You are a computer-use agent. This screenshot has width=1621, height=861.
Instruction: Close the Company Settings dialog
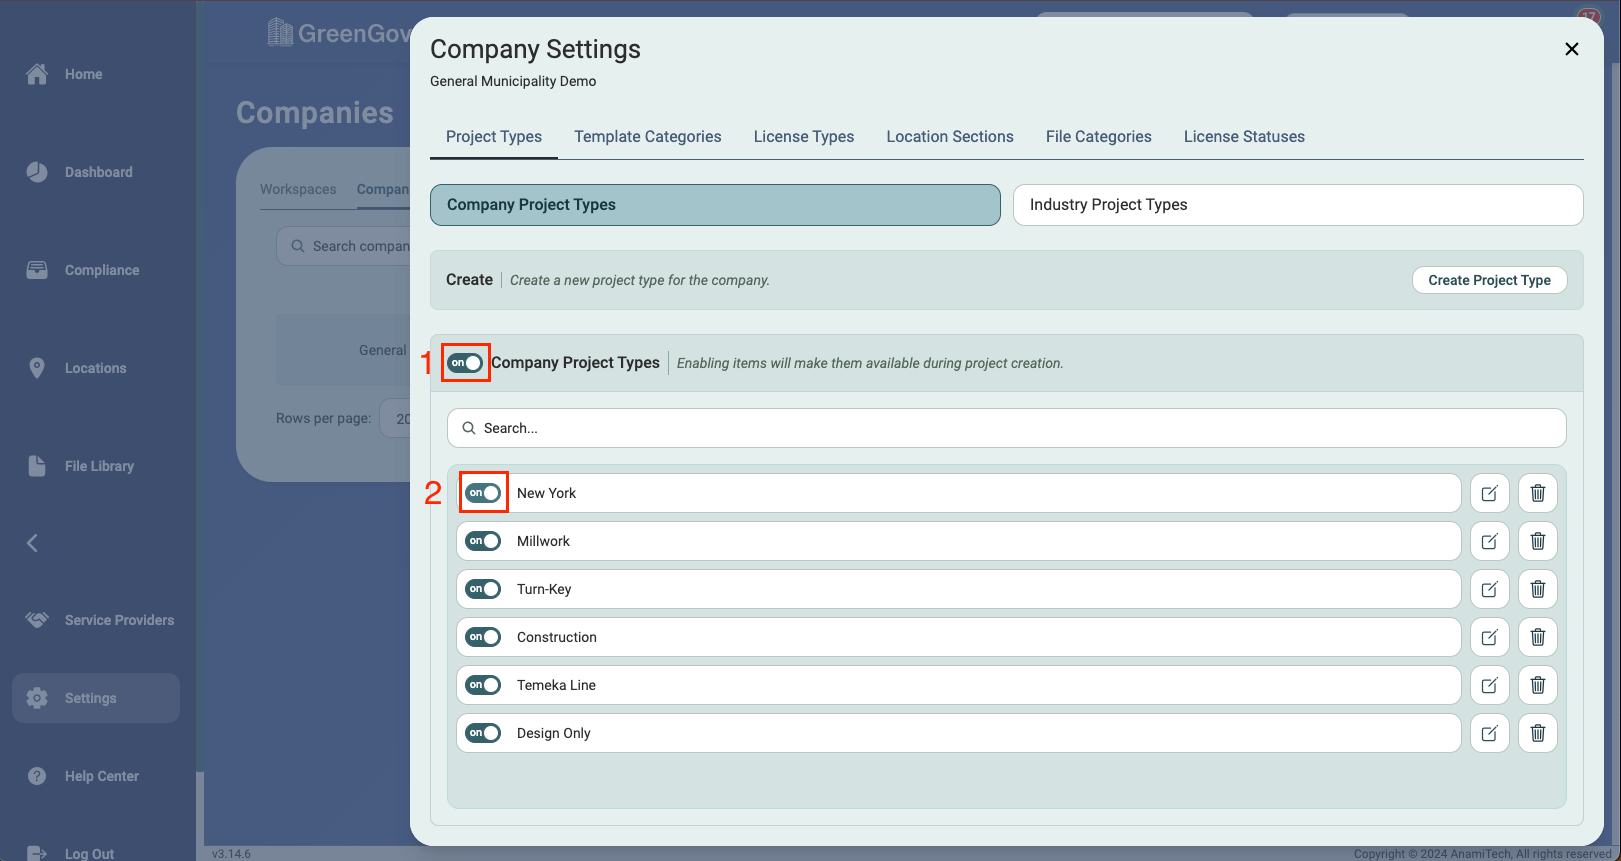pos(1571,49)
